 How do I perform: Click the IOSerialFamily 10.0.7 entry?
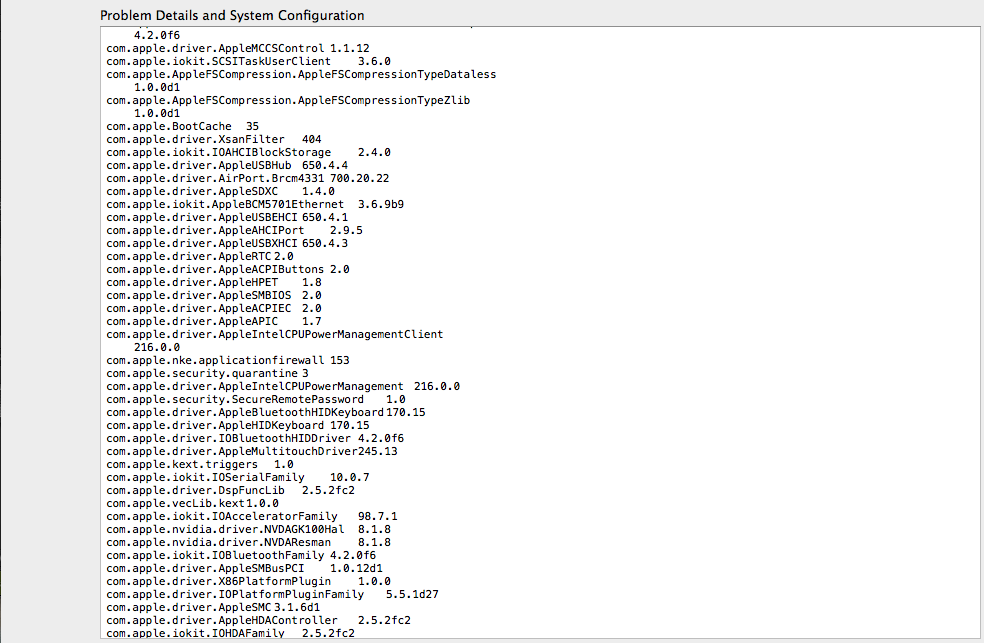click(238, 477)
